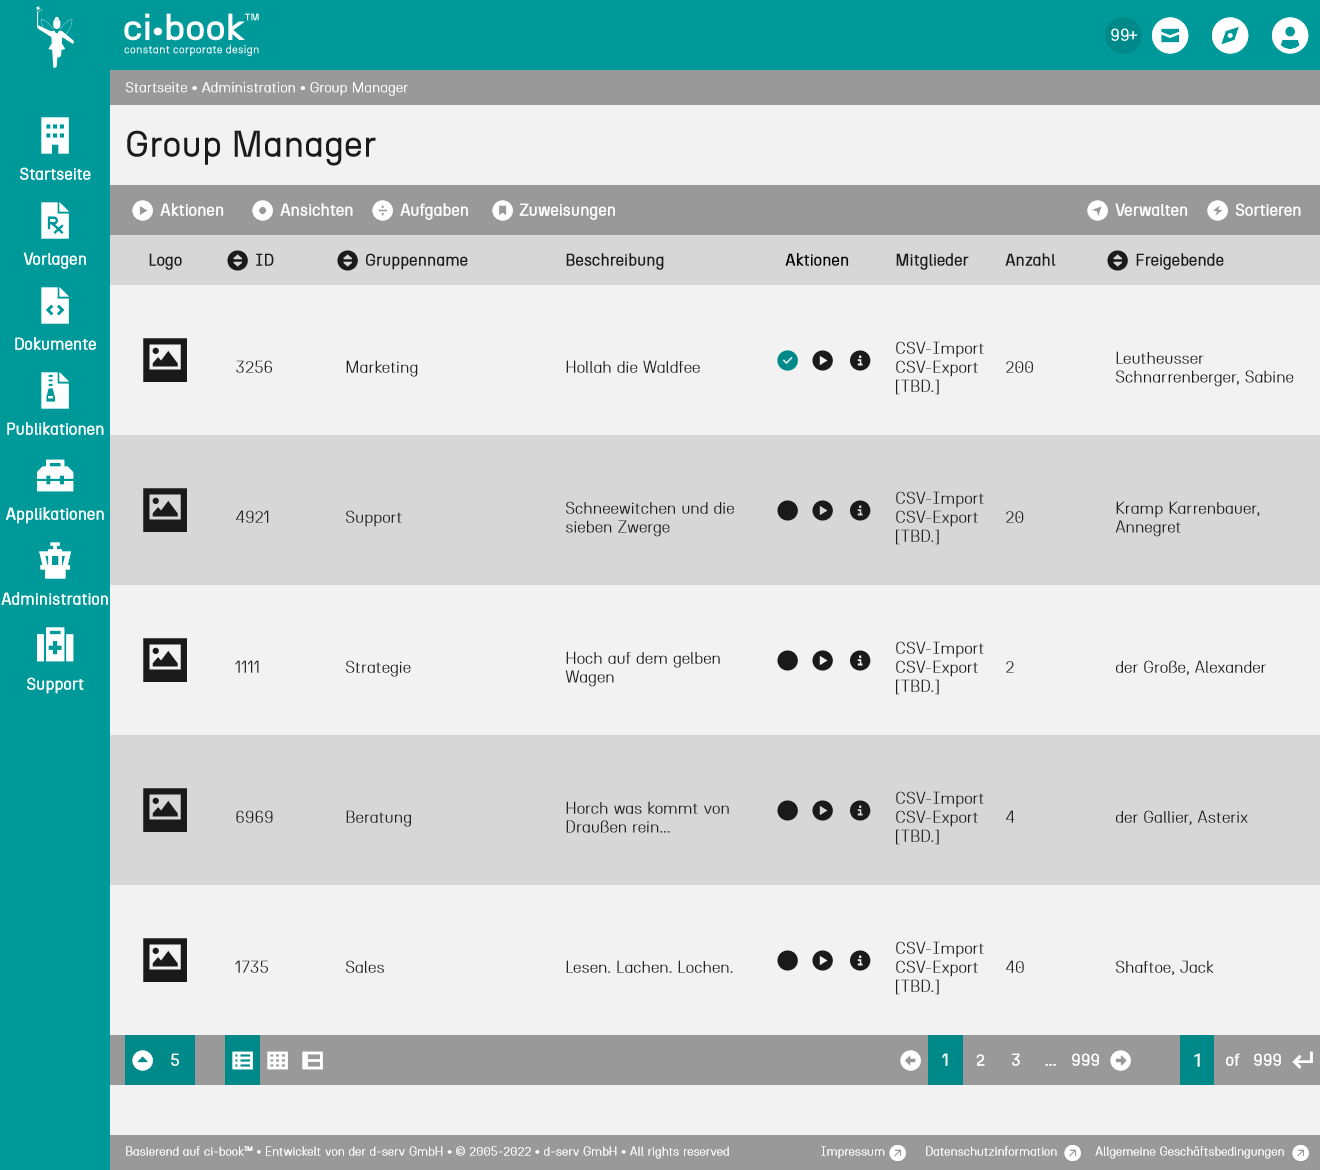The height and width of the screenshot is (1170, 1320).
Task: Open the Ansichten menu
Action: pyautogui.click(x=303, y=210)
